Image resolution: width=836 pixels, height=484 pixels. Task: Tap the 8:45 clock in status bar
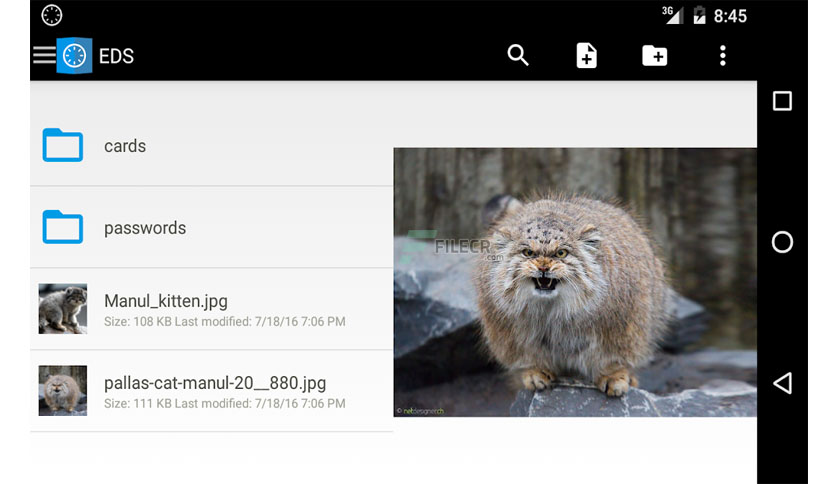point(730,16)
